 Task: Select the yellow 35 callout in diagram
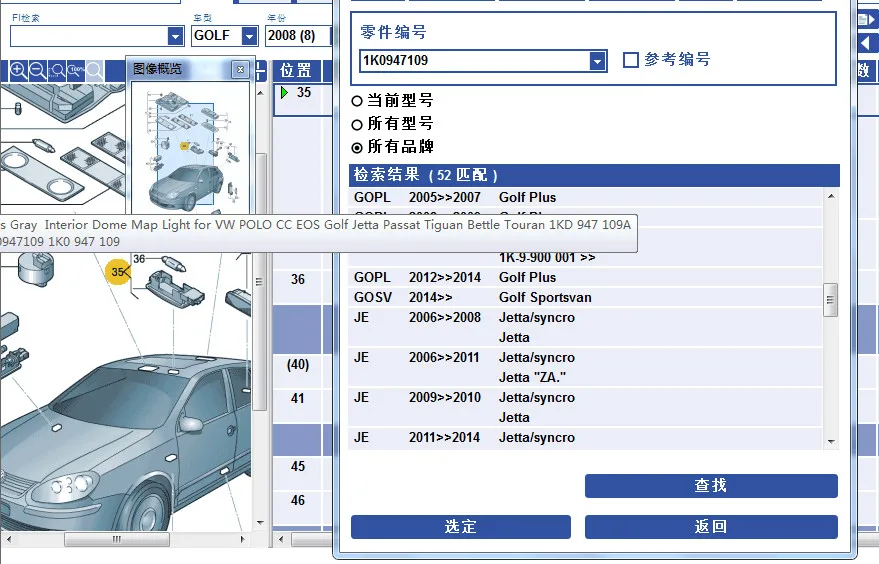[118, 272]
